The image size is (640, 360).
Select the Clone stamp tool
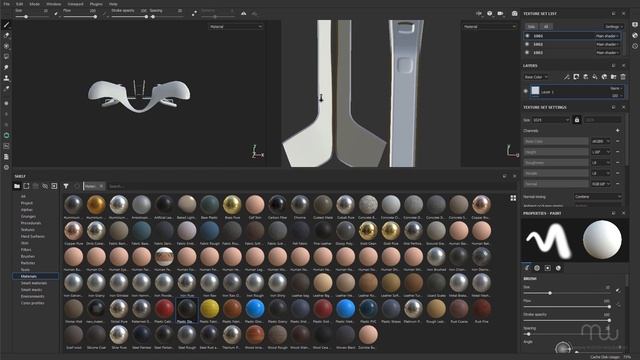tap(6, 78)
